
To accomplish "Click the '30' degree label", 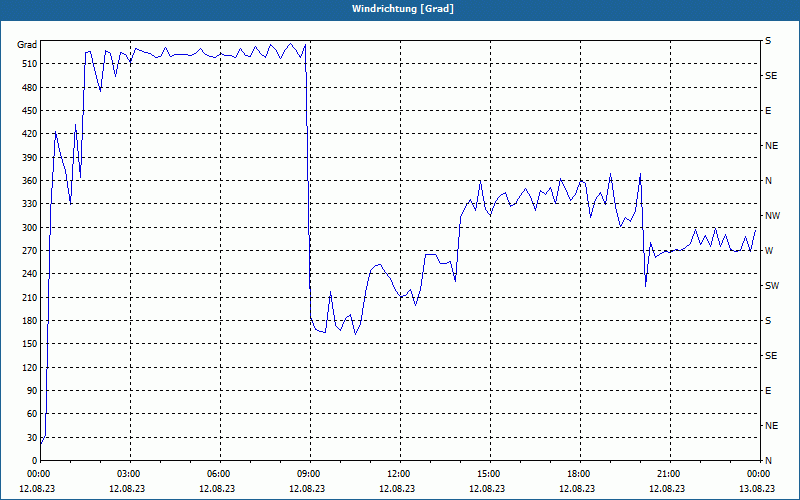I will point(32,437).
